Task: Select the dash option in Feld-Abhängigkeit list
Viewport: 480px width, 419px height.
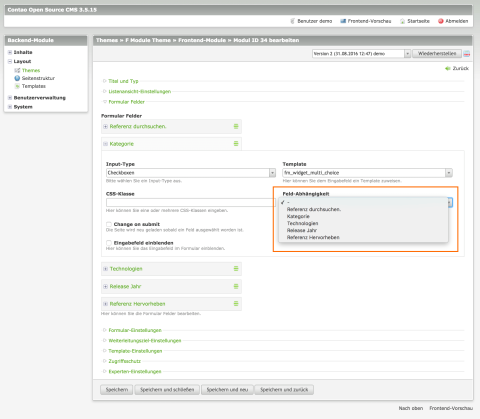Action: (x=363, y=202)
